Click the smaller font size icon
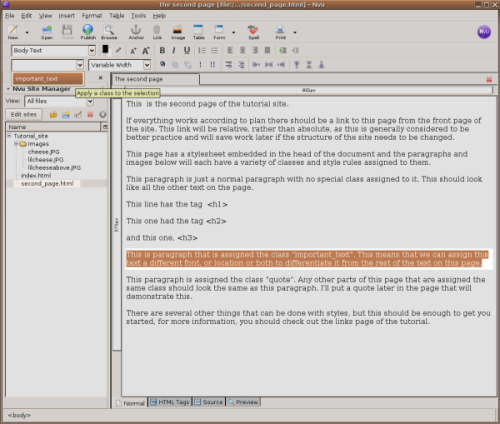The image size is (500, 424). (x=133, y=51)
